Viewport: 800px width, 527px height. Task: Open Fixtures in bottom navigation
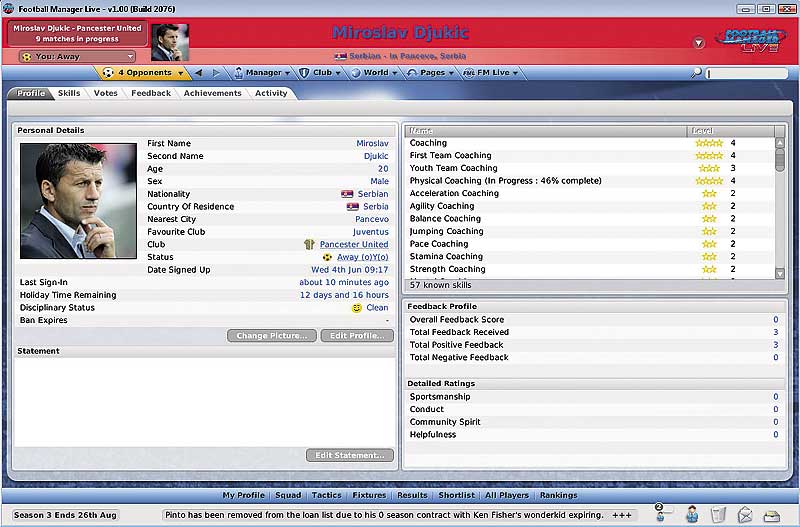(x=369, y=495)
